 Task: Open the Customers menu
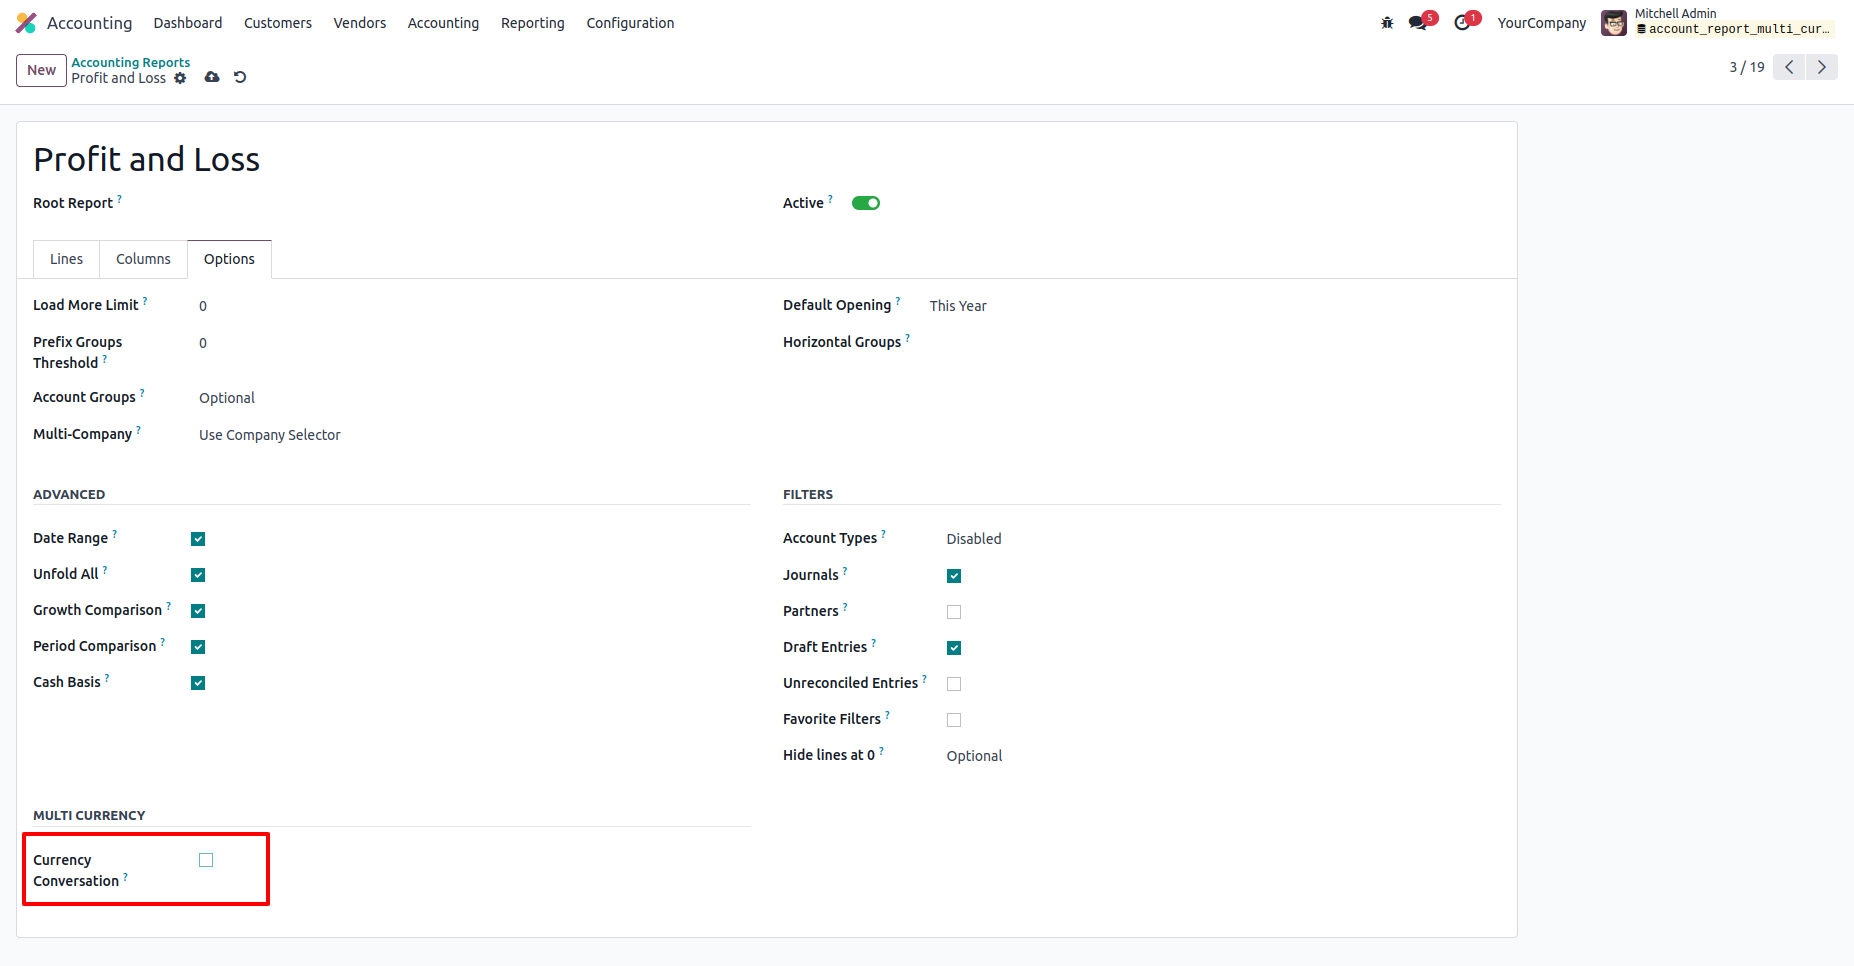point(278,23)
